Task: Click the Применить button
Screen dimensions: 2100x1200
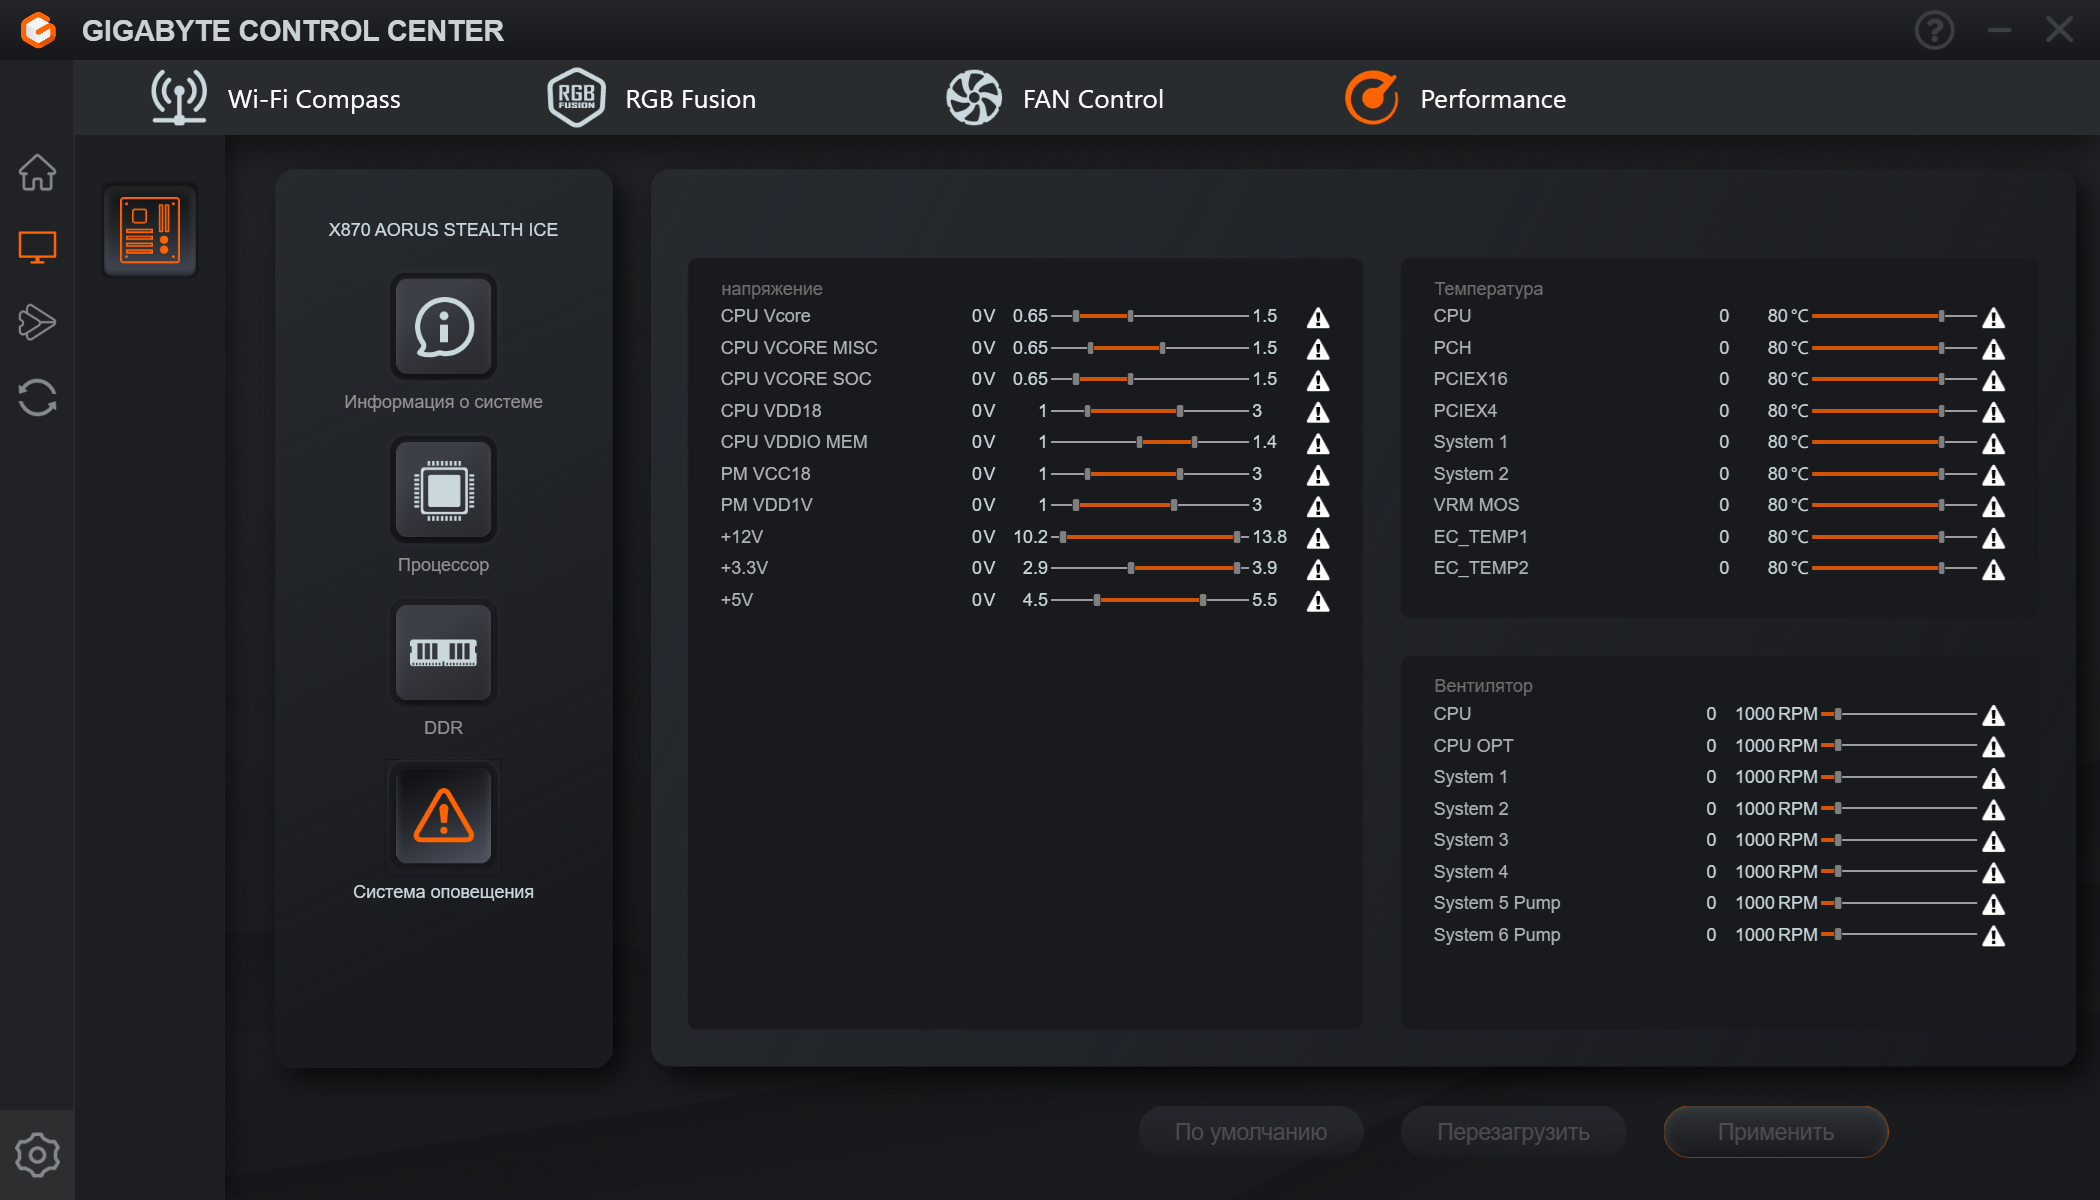Action: point(1775,1132)
